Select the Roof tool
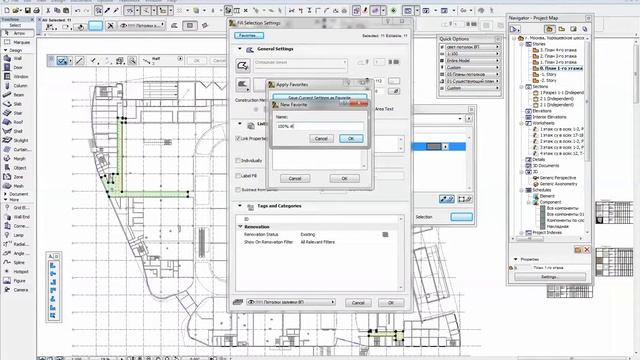 (17, 122)
